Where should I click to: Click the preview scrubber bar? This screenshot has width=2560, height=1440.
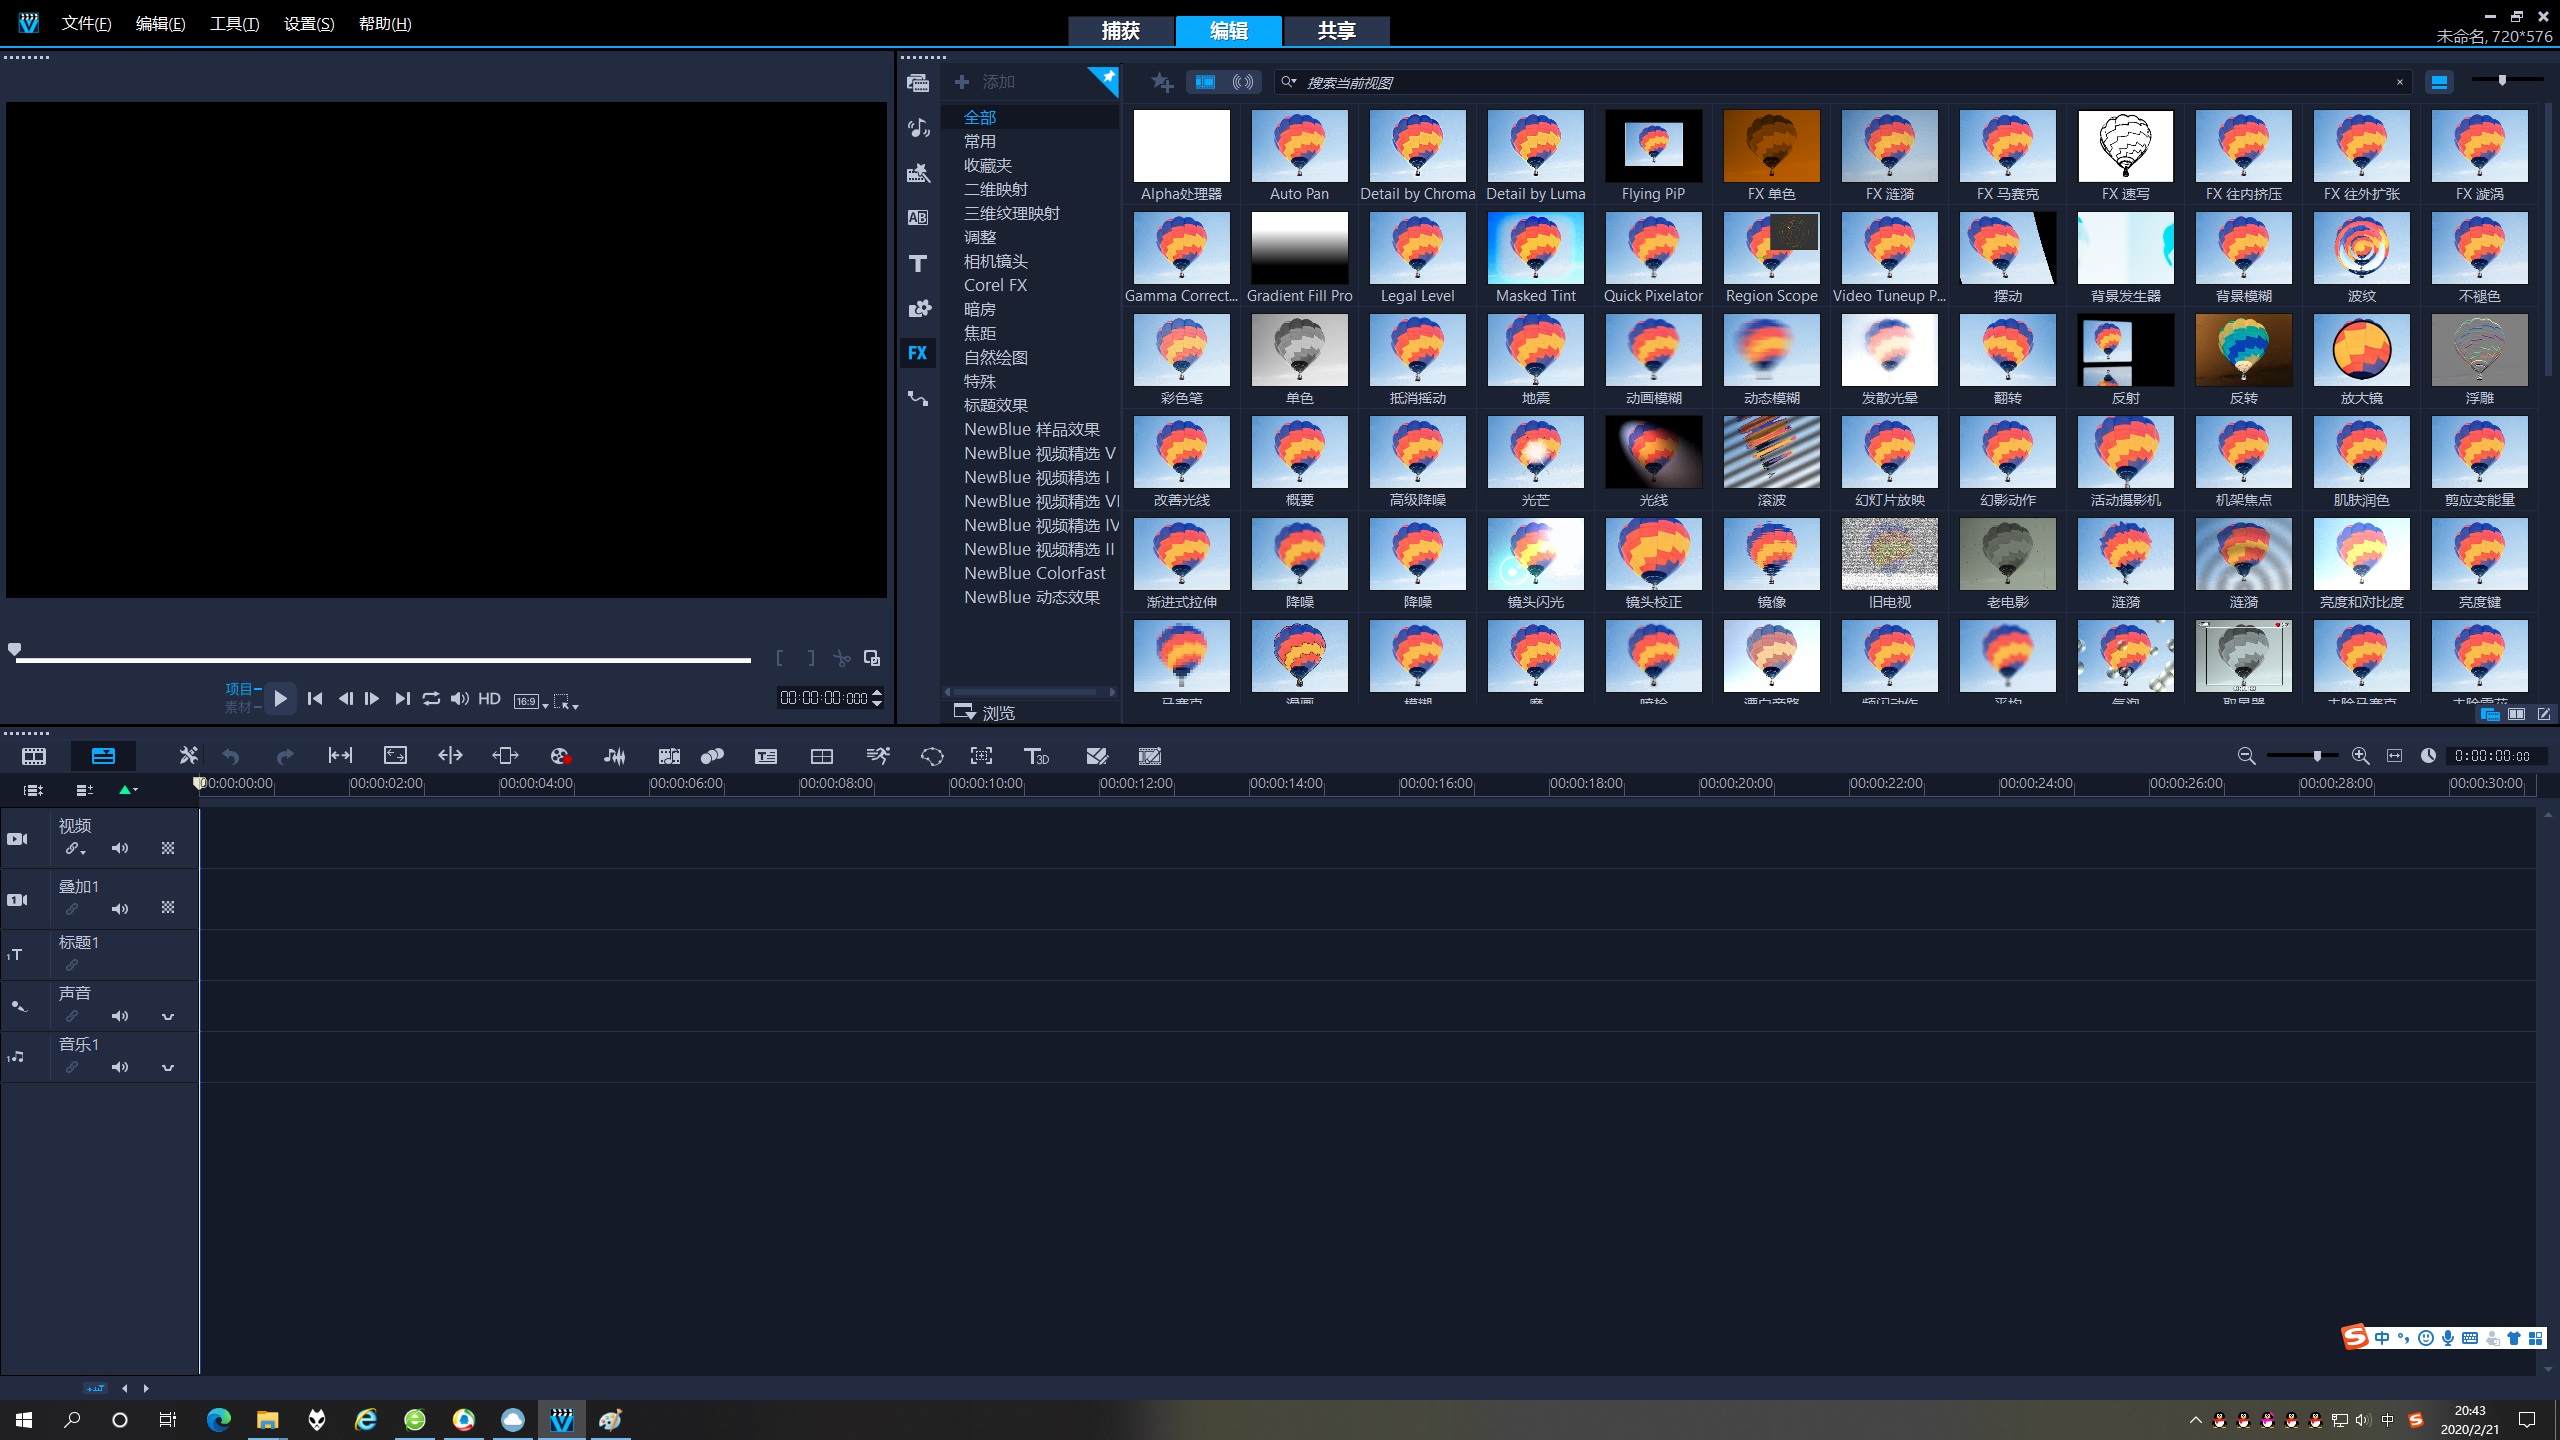(x=383, y=660)
